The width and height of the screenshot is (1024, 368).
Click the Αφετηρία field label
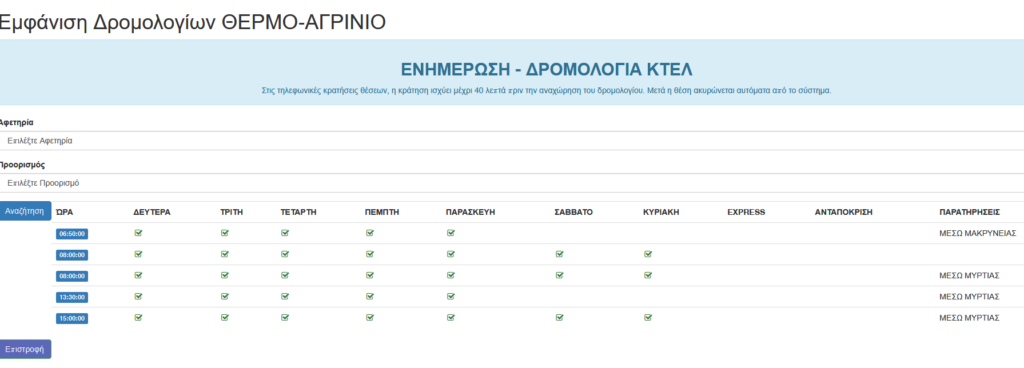click(17, 122)
